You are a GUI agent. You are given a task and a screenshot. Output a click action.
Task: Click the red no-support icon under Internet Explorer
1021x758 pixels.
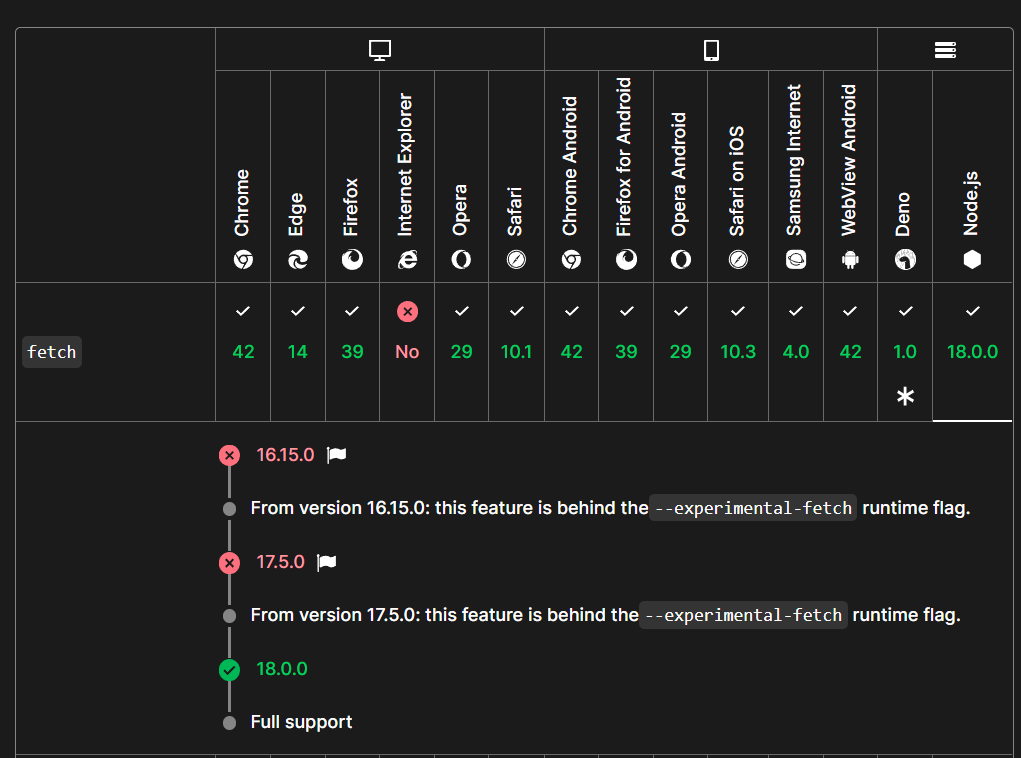tap(407, 311)
